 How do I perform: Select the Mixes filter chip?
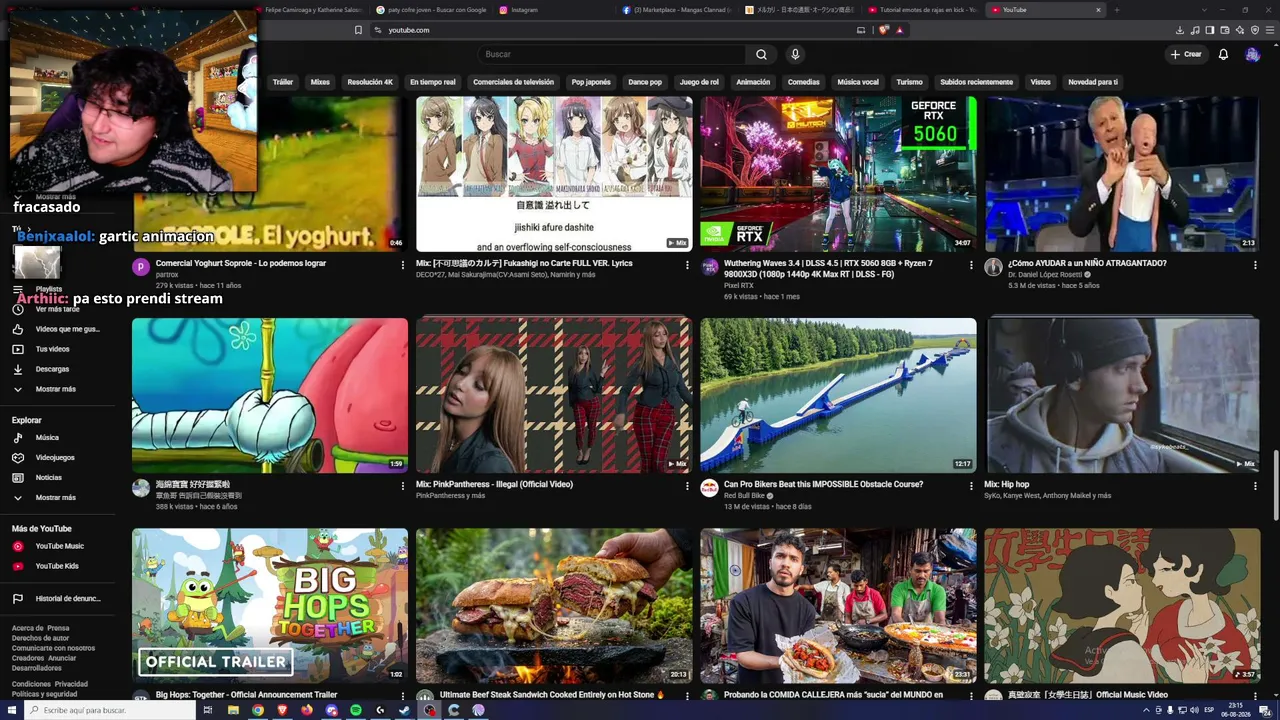tap(320, 82)
